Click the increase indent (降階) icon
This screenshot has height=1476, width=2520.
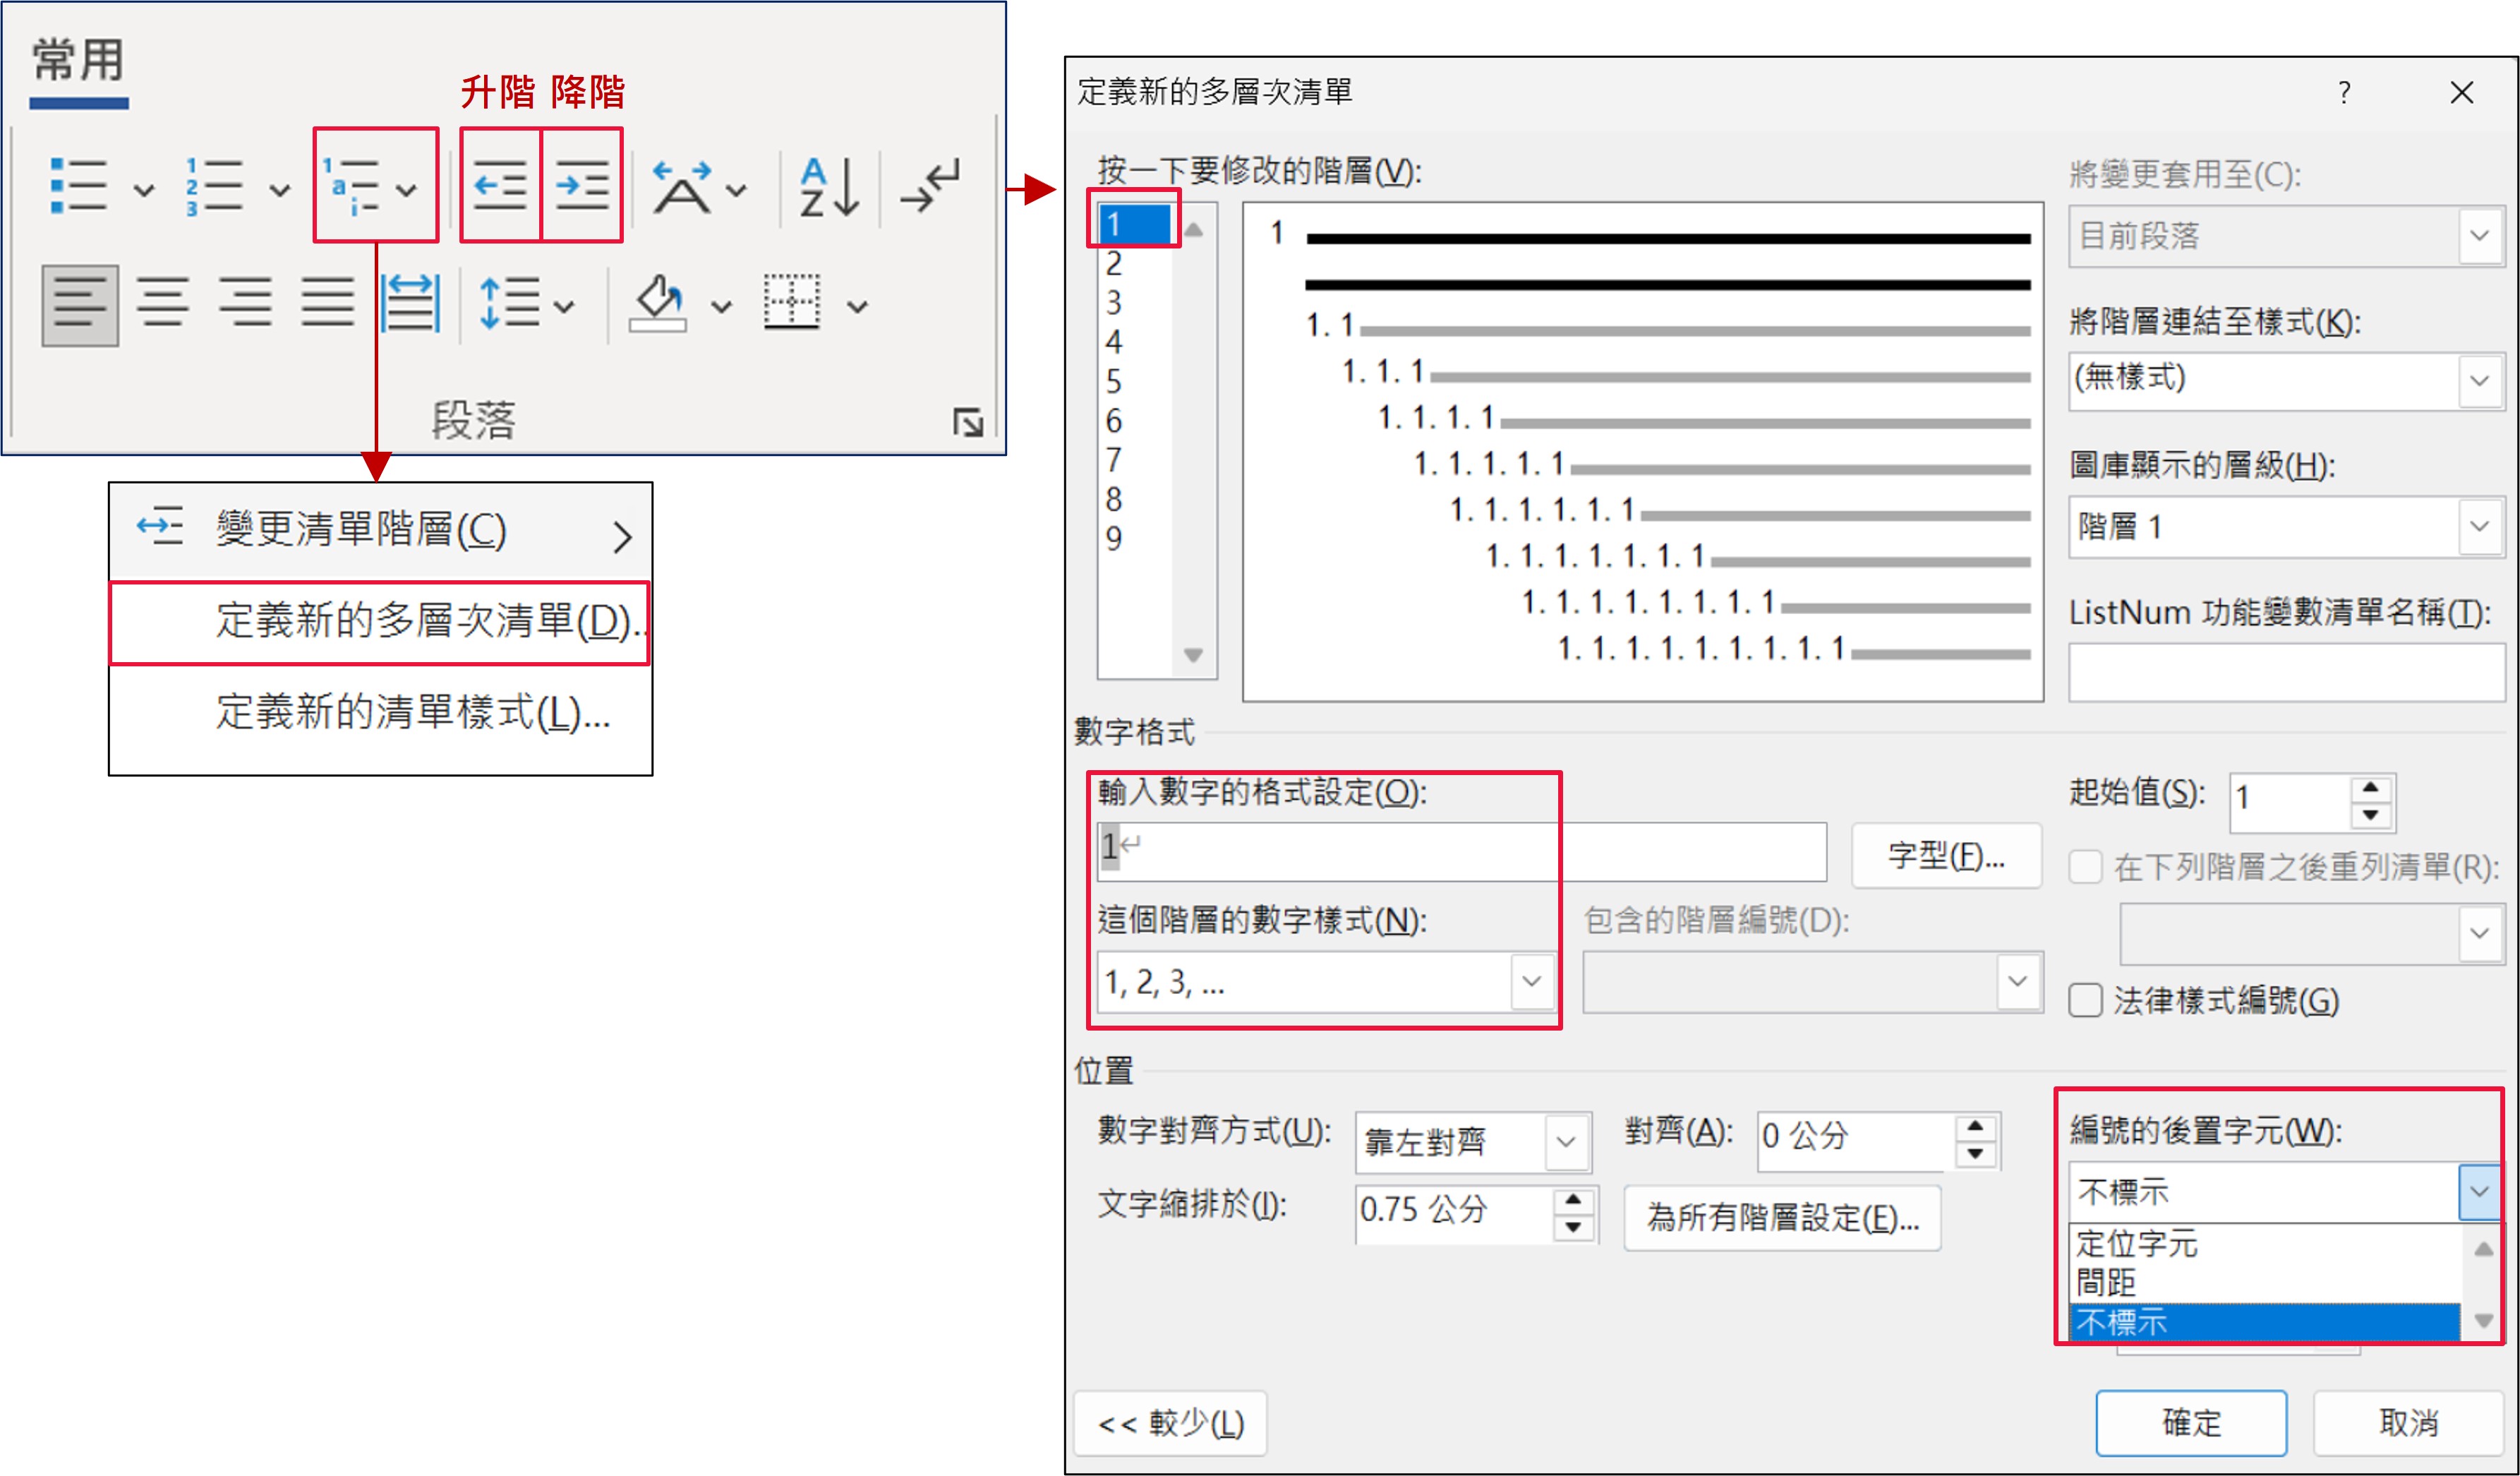[582, 186]
